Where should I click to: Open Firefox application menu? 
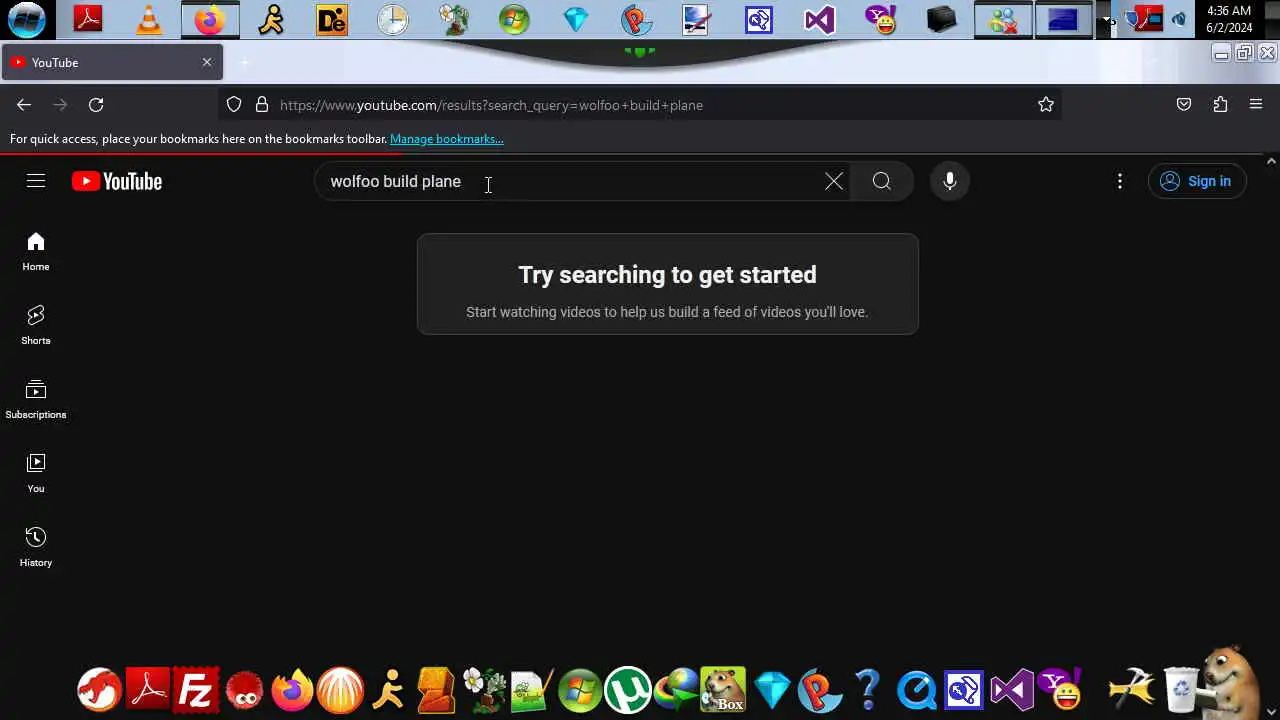point(1256,105)
